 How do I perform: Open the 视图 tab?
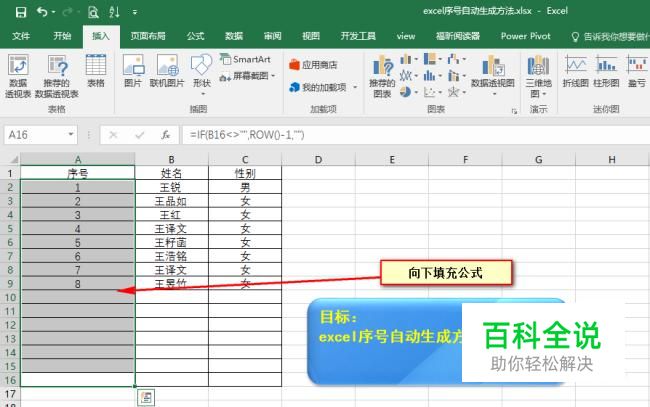pos(311,36)
